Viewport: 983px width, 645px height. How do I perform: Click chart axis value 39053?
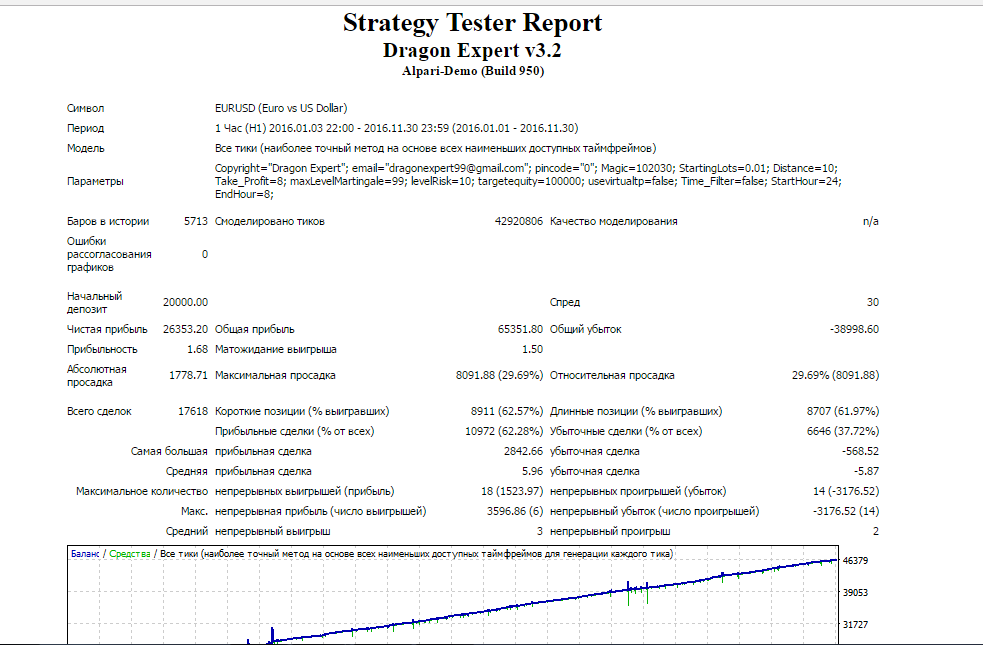(x=855, y=593)
